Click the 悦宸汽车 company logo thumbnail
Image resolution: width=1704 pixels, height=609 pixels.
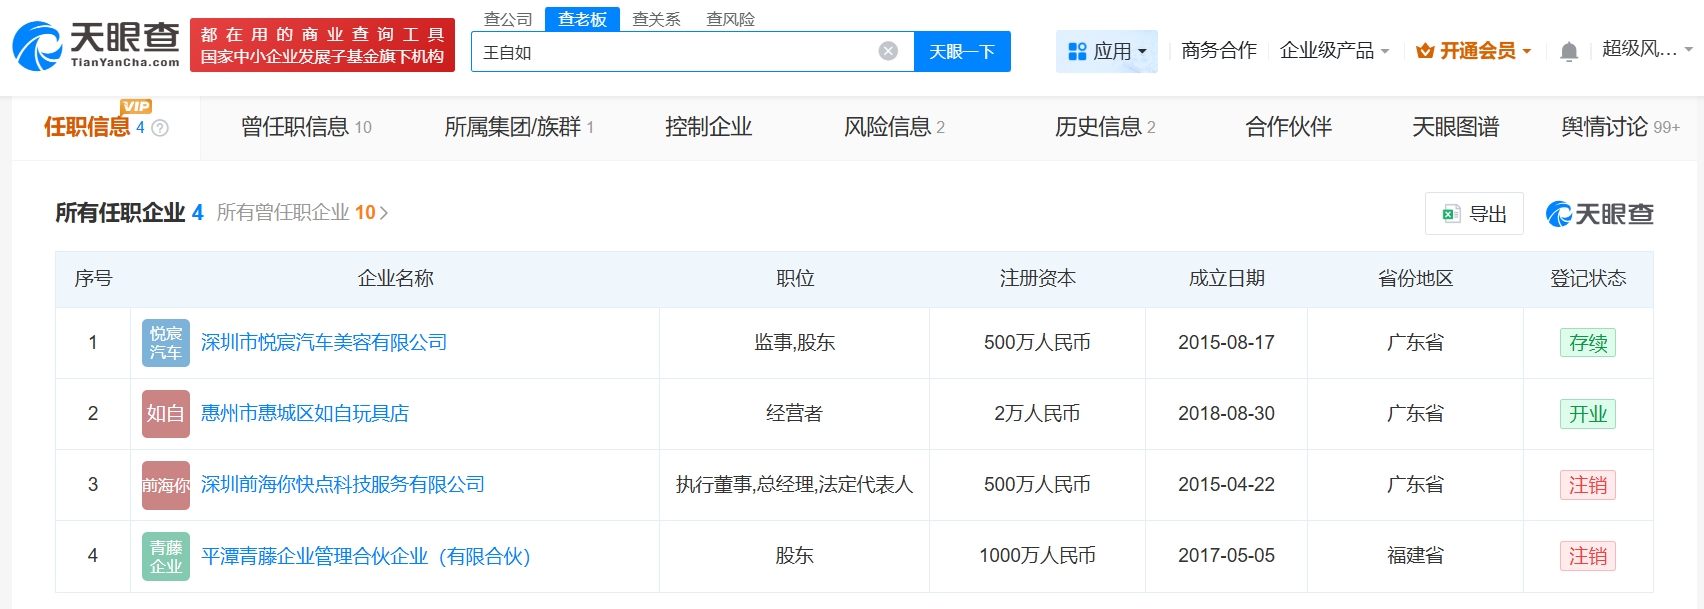click(165, 343)
